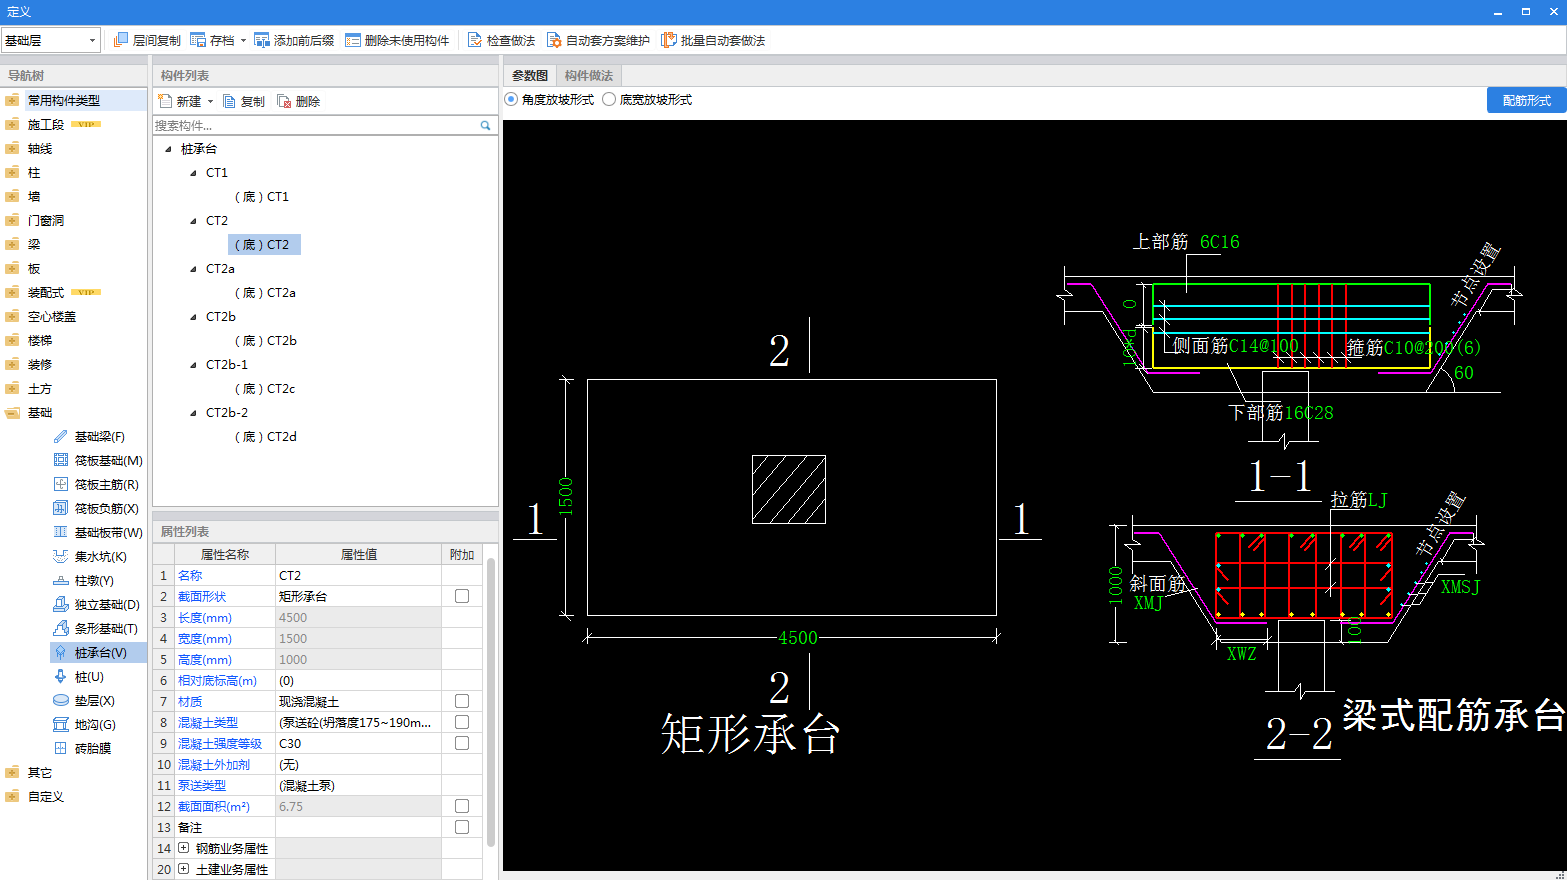Image resolution: width=1567 pixels, height=880 pixels.
Task: Click the 下部筋 16C28 diagram value
Action: 1308,413
